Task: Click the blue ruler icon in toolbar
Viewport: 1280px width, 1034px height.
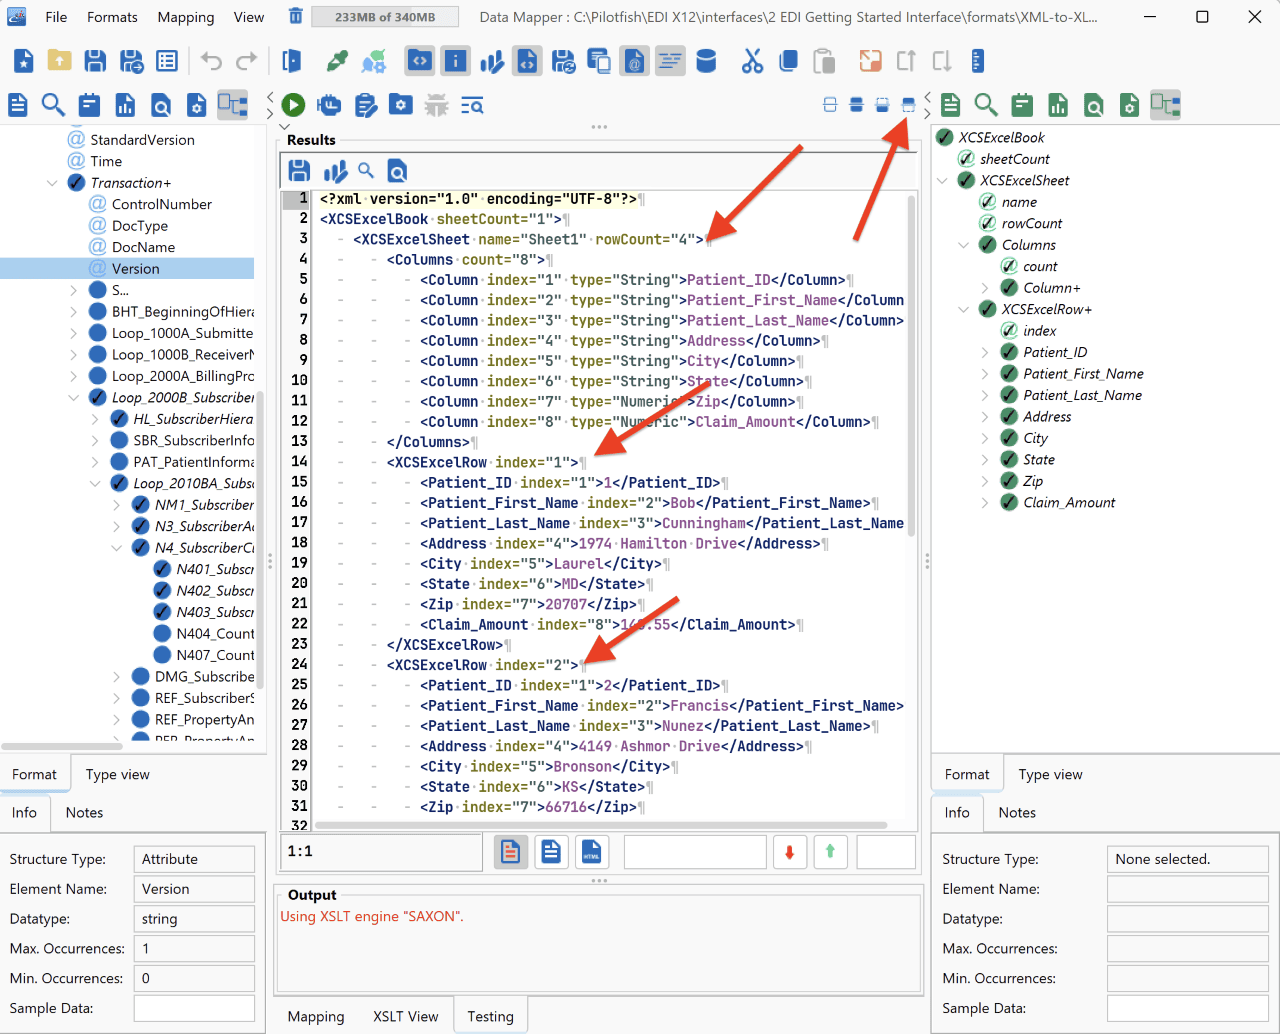Action: (978, 61)
